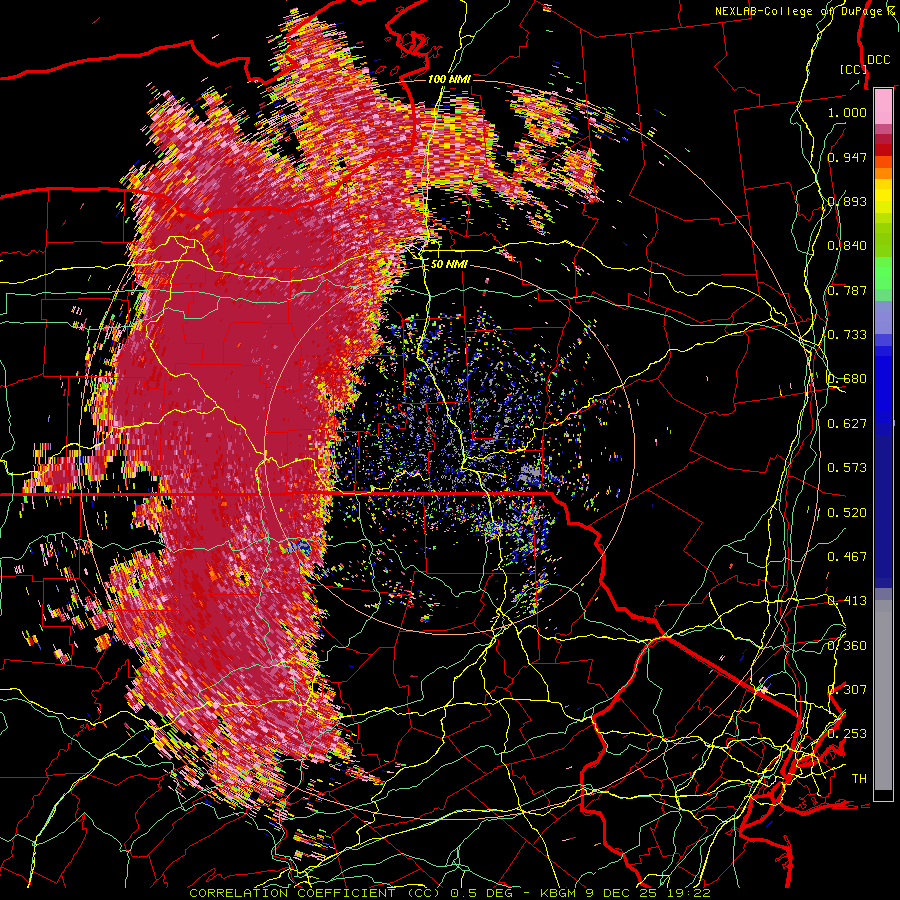Pick the yellow segment of the color bar

point(883,197)
